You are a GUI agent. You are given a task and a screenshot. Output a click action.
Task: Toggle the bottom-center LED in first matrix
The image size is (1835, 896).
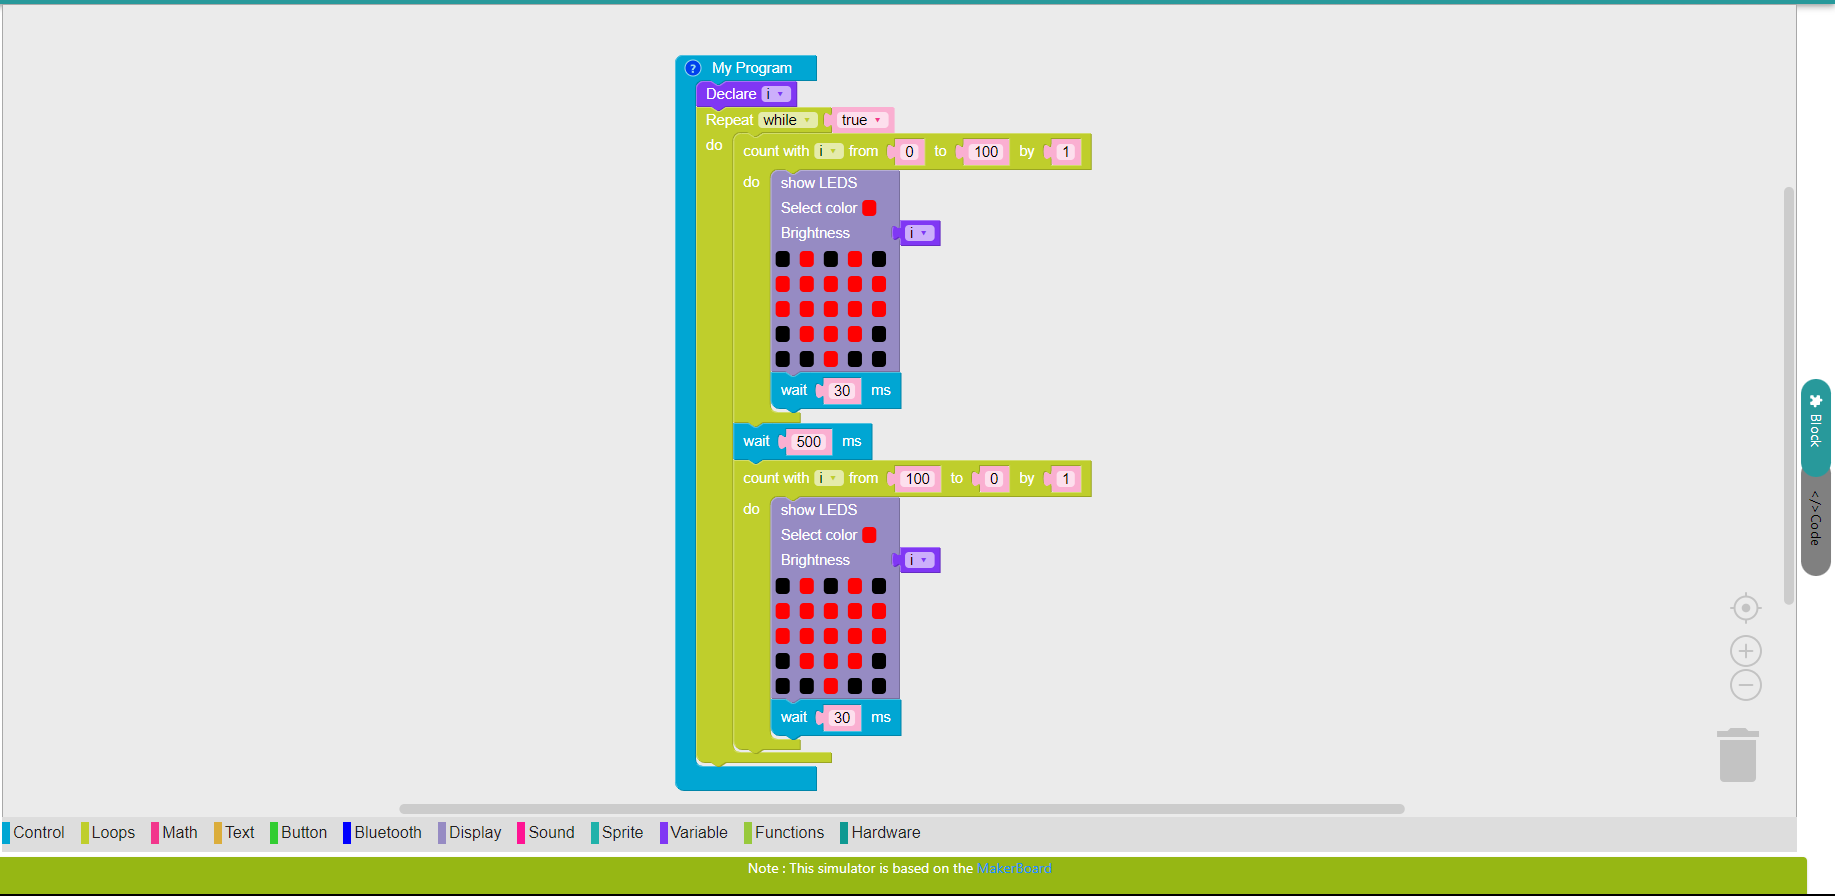[831, 359]
